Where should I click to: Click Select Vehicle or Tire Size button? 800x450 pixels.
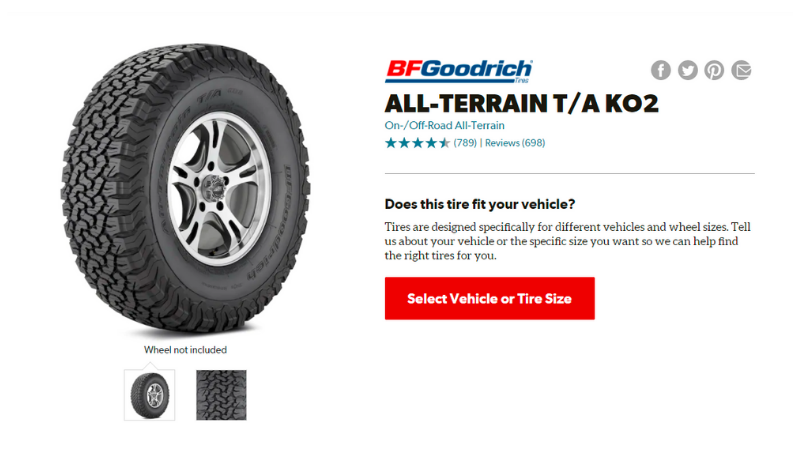(489, 298)
